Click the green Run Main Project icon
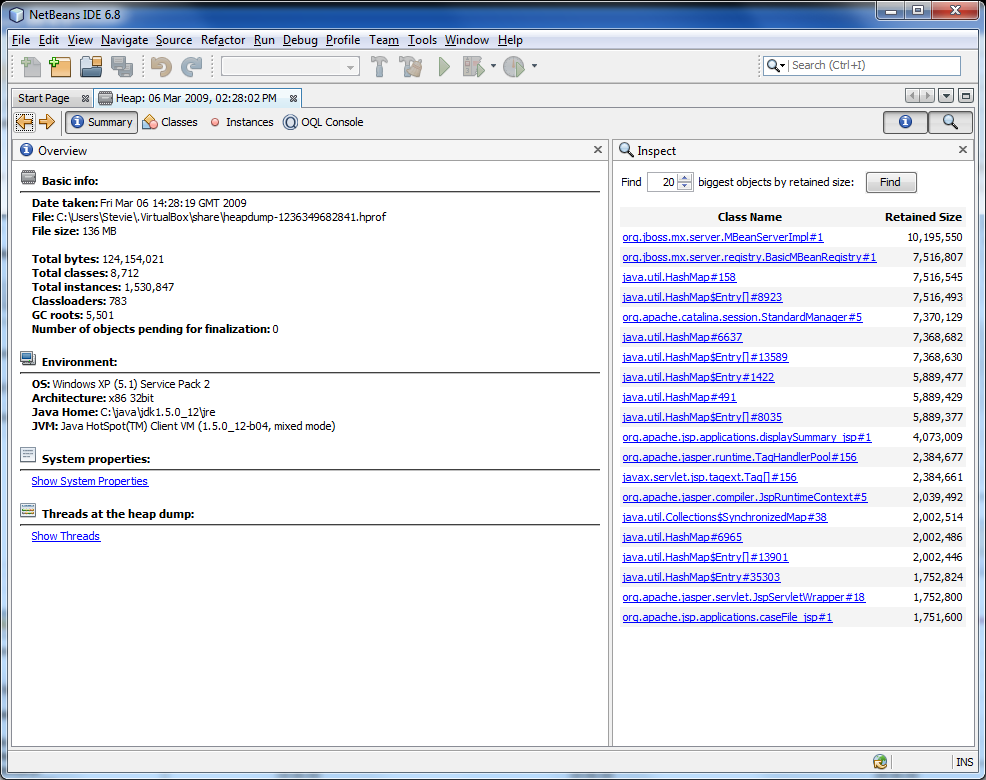Viewport: 986px width, 780px height. click(x=444, y=66)
